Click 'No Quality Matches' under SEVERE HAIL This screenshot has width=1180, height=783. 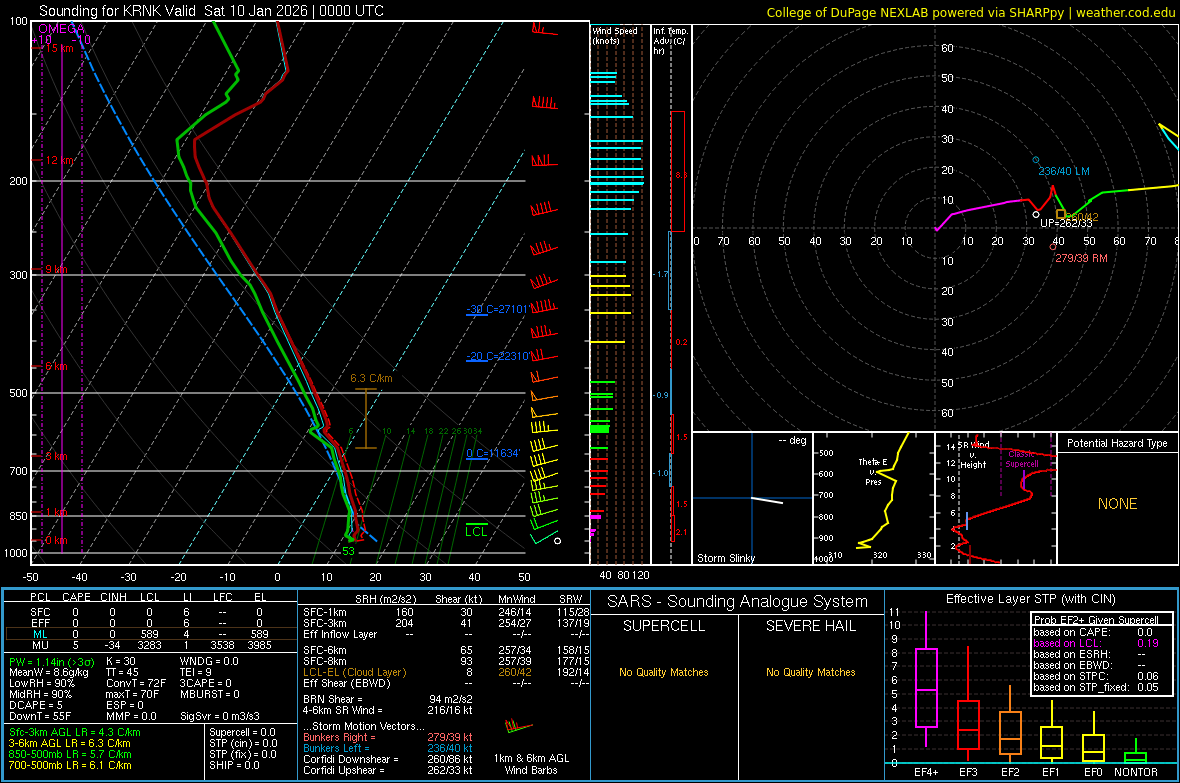click(x=810, y=672)
